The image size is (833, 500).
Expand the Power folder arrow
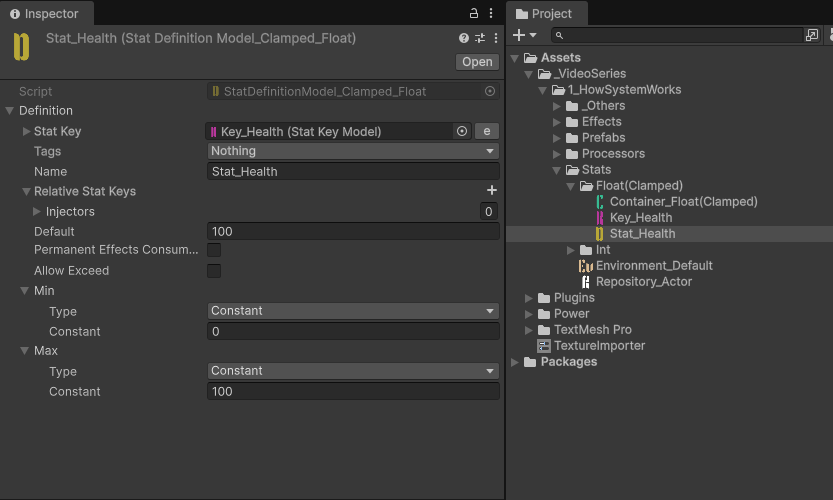coord(529,314)
